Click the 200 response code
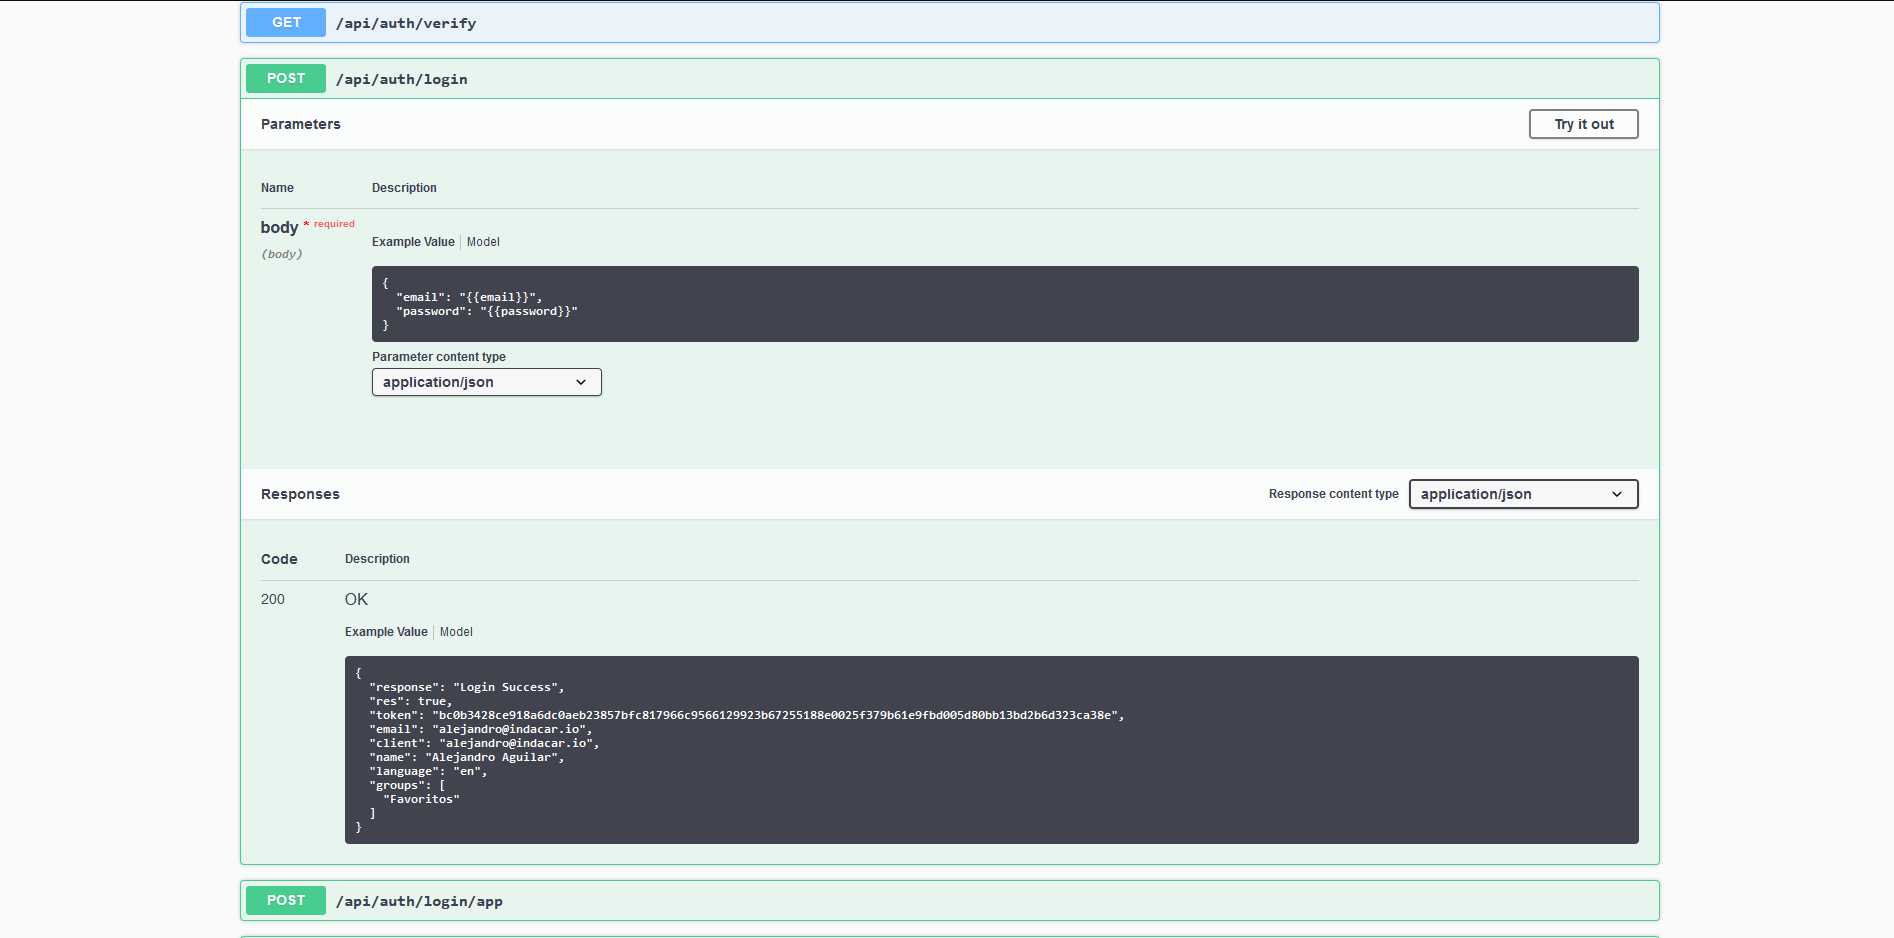 (273, 599)
